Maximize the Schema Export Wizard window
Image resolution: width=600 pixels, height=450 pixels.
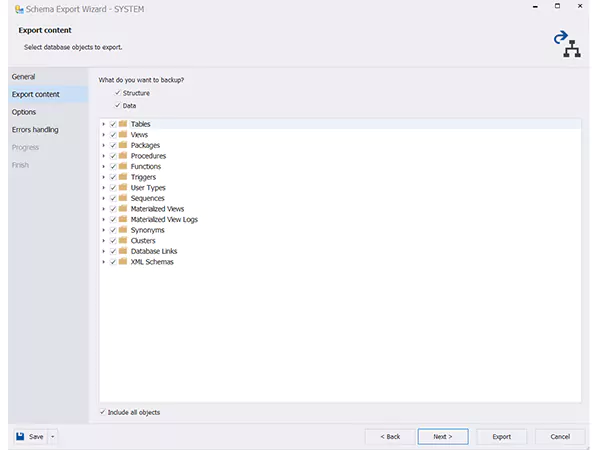(x=558, y=6)
